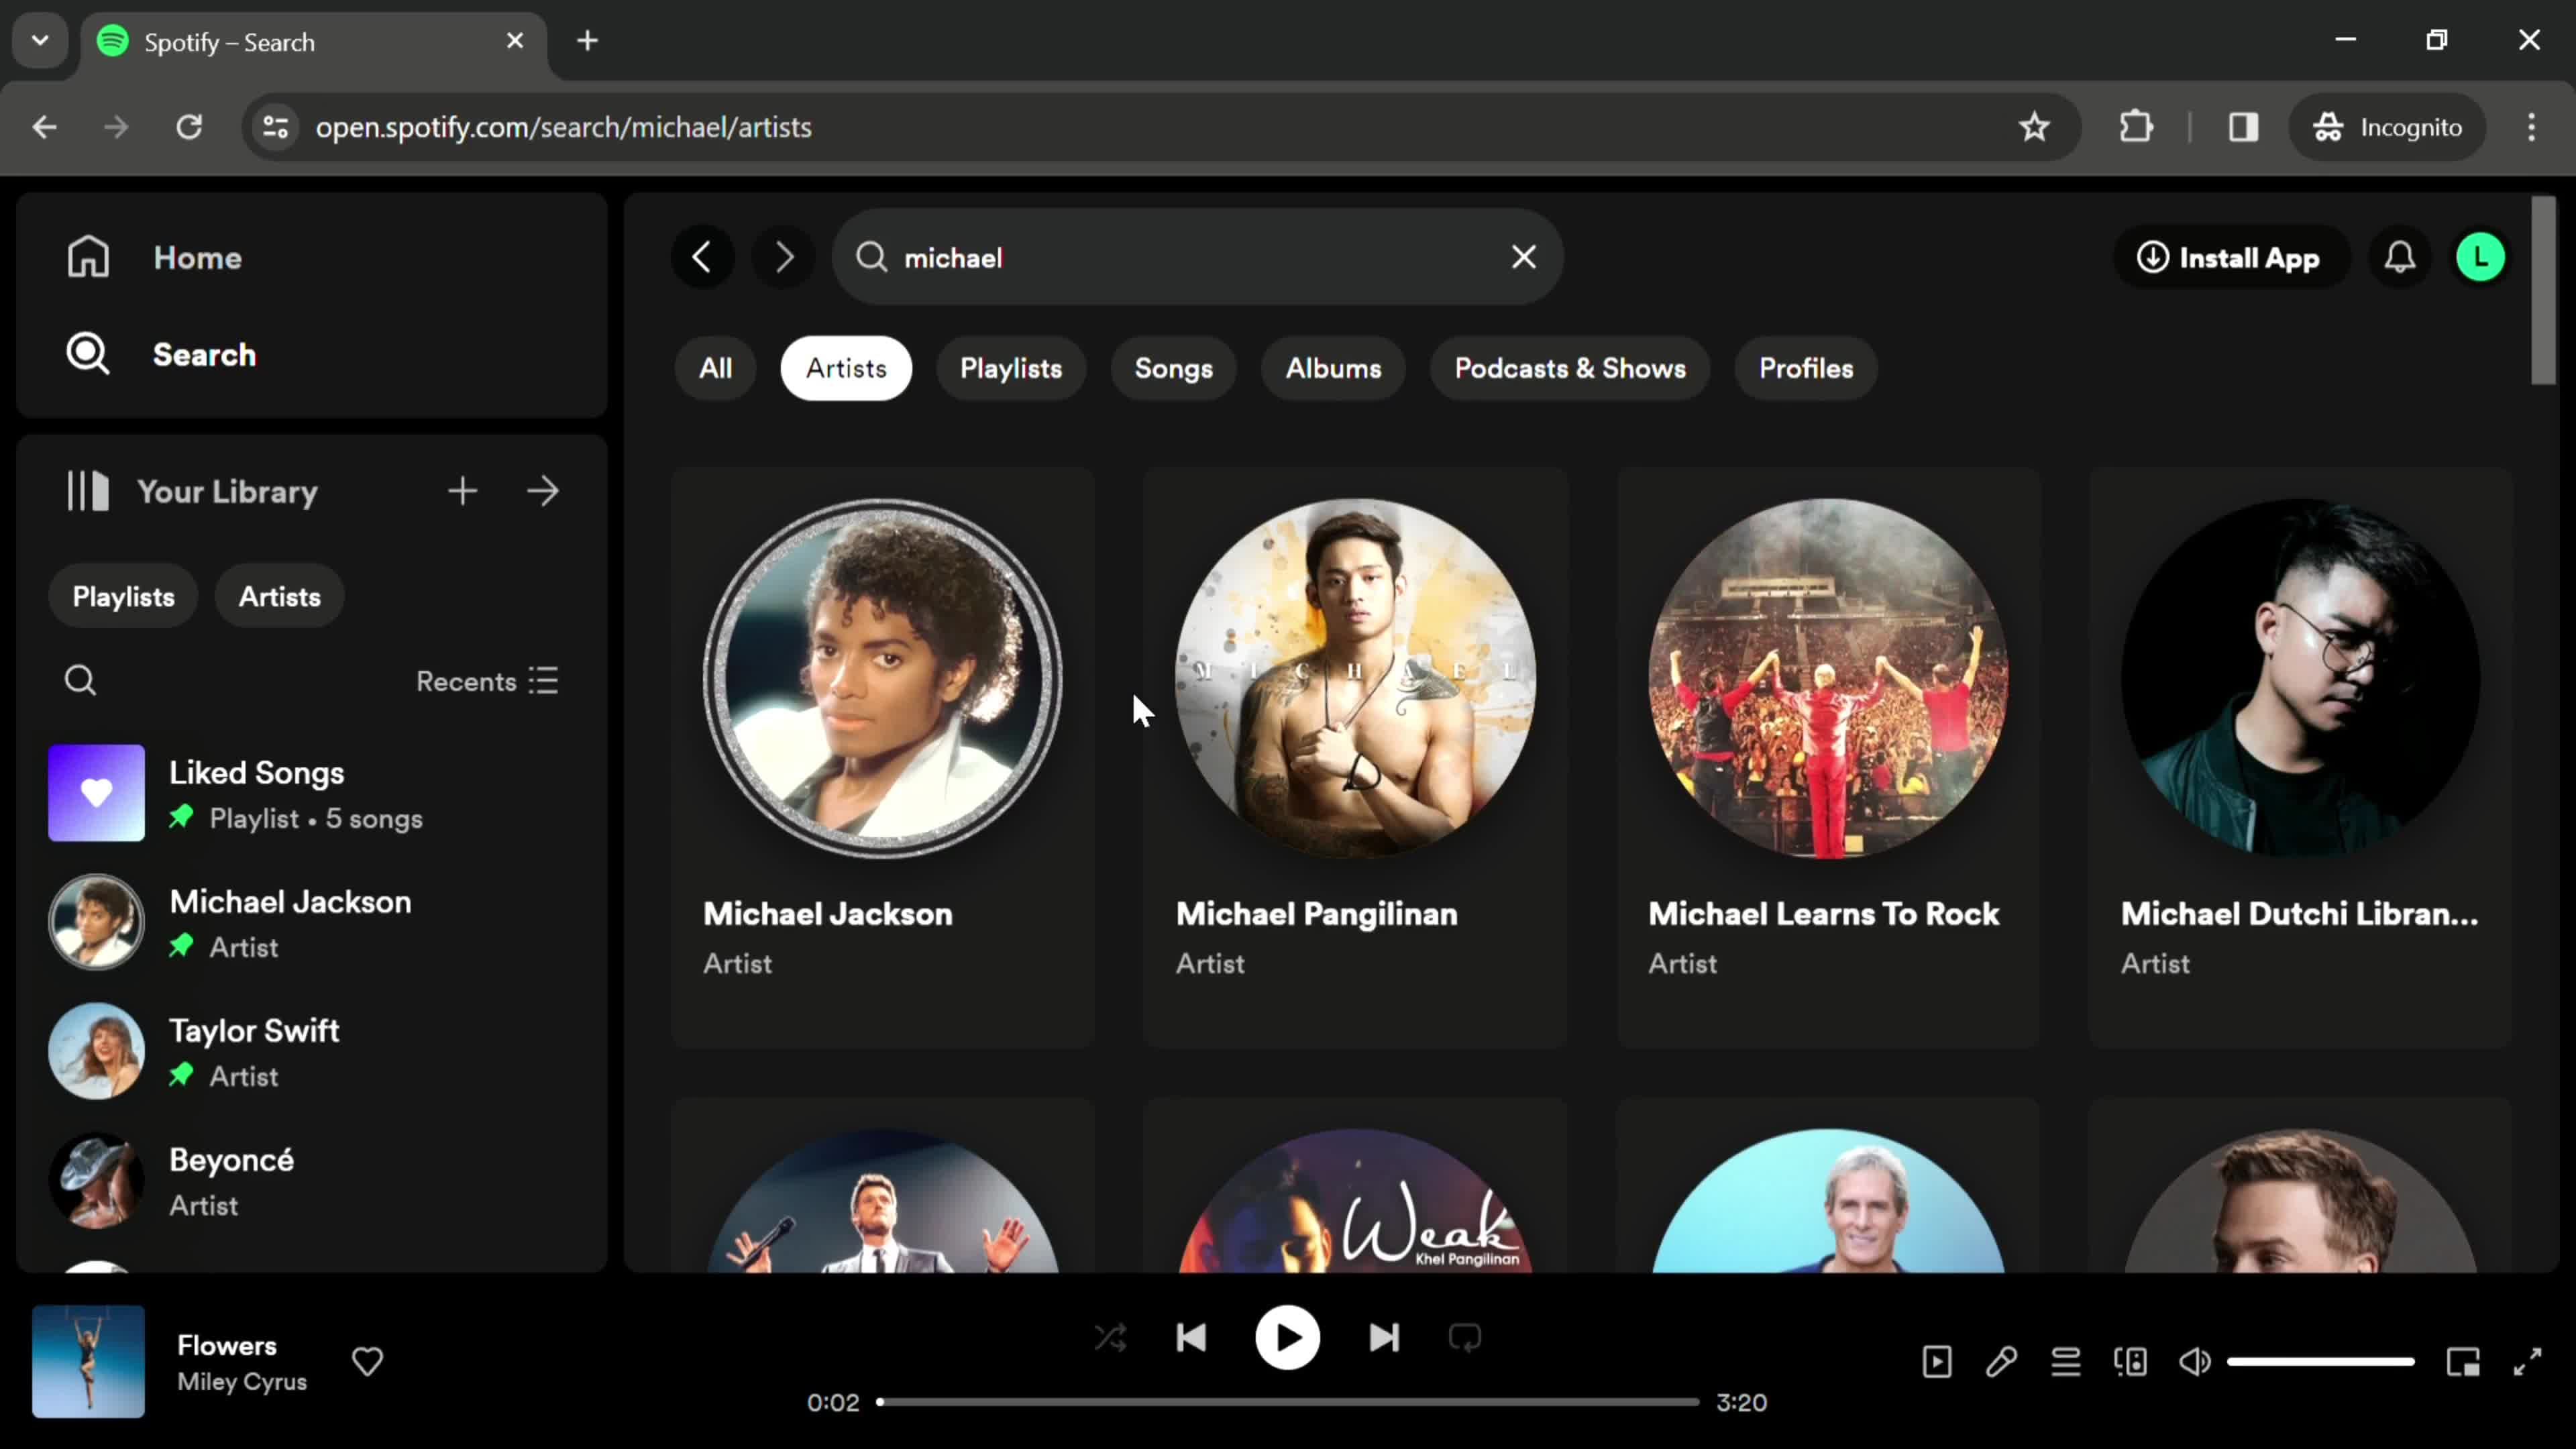Click the song progress bar
The width and height of the screenshot is (2576, 1449).
[1288, 1402]
